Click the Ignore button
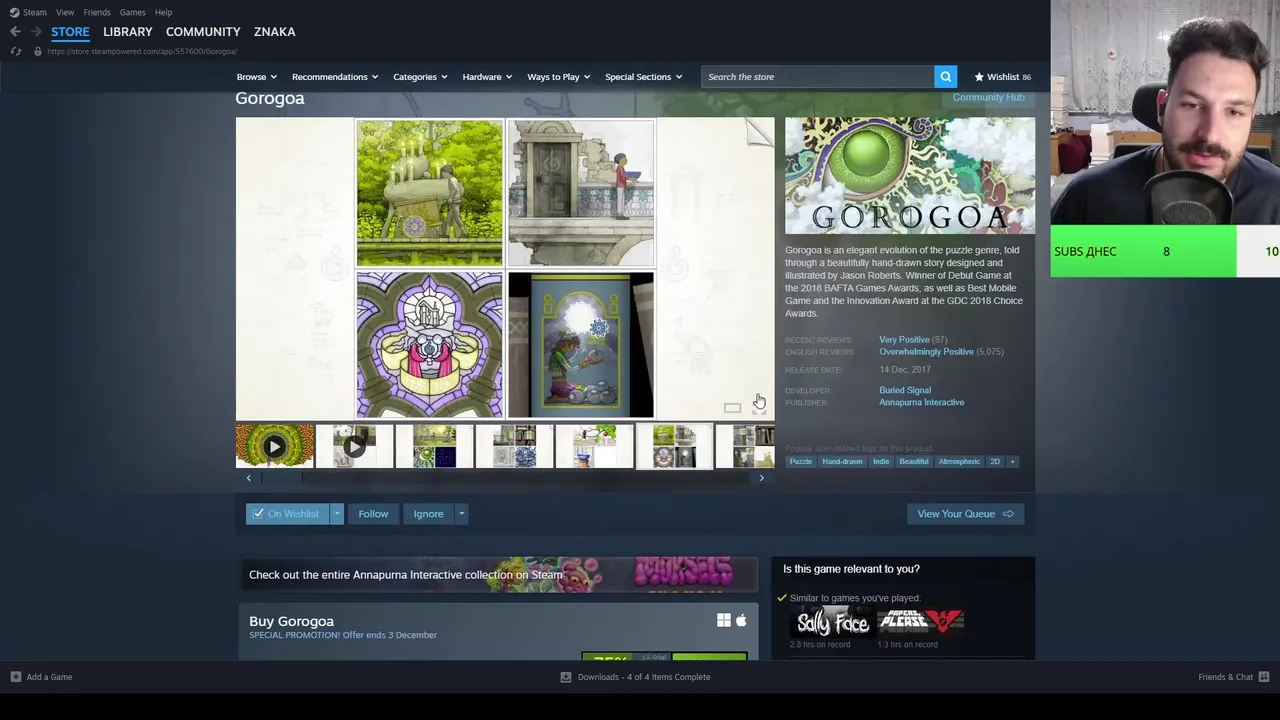Viewport: 1280px width, 720px height. (428, 514)
